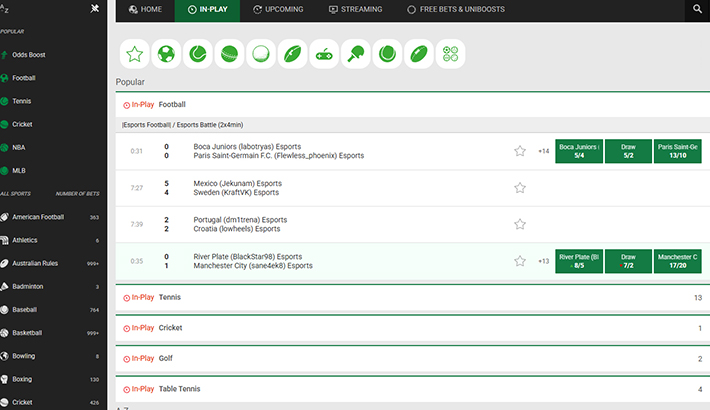710x410 pixels.
Task: Filter by the round green ball icon
Action: click(x=387, y=54)
